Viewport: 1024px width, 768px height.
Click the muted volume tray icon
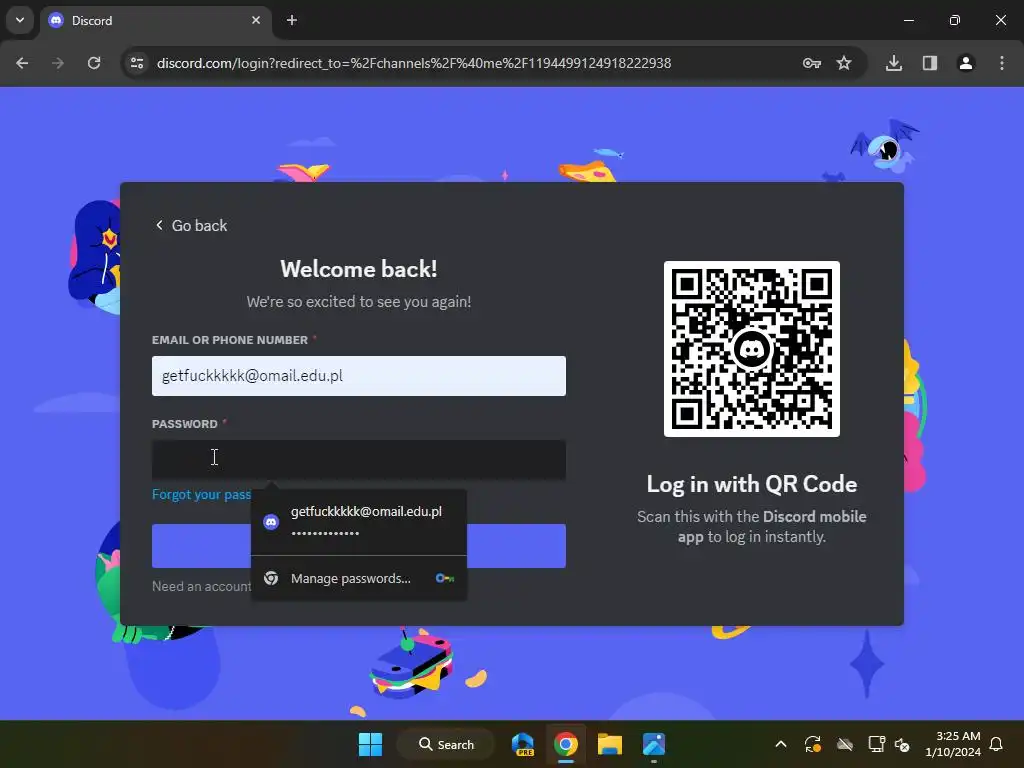pyautogui.click(x=903, y=744)
